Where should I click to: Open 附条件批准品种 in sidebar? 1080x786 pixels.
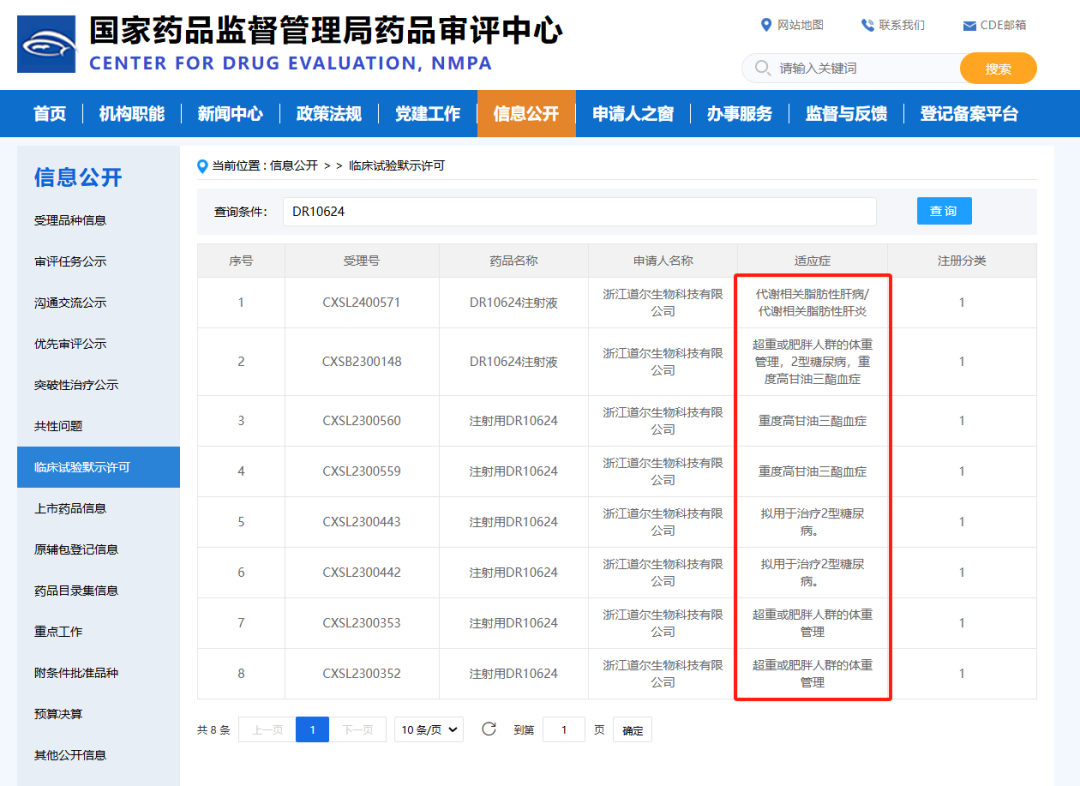[76, 673]
